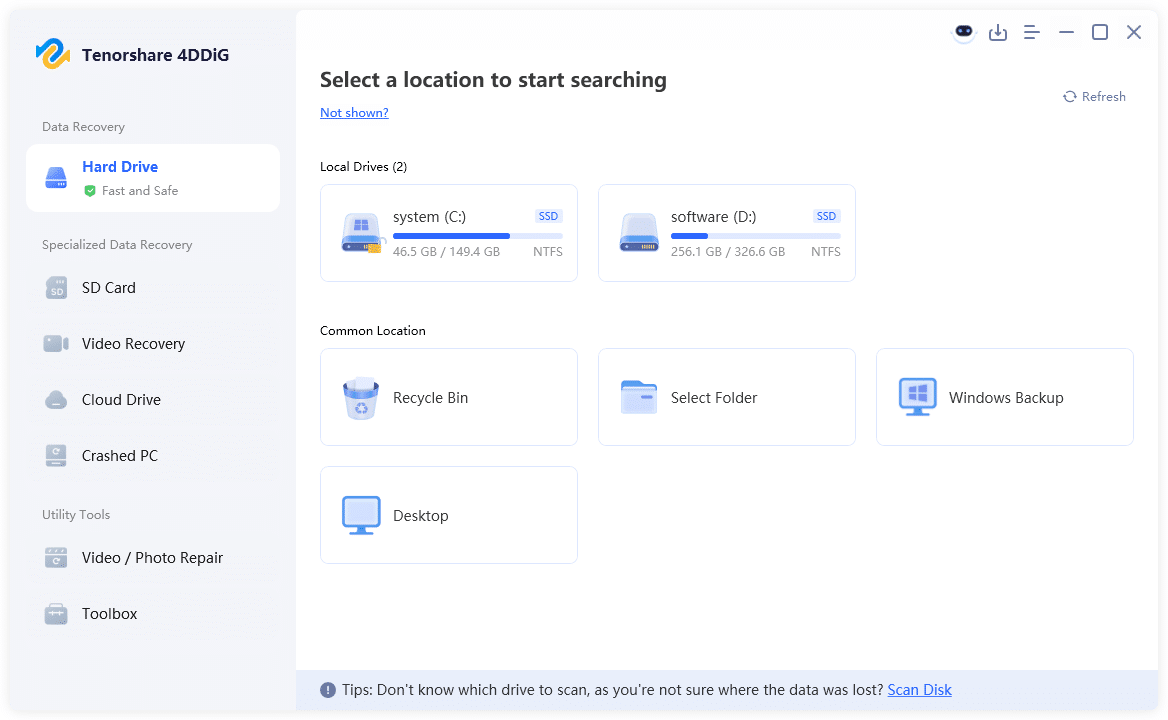Open the robot assistant icon in title bar
The height and width of the screenshot is (720, 1168).
pyautogui.click(x=963, y=33)
